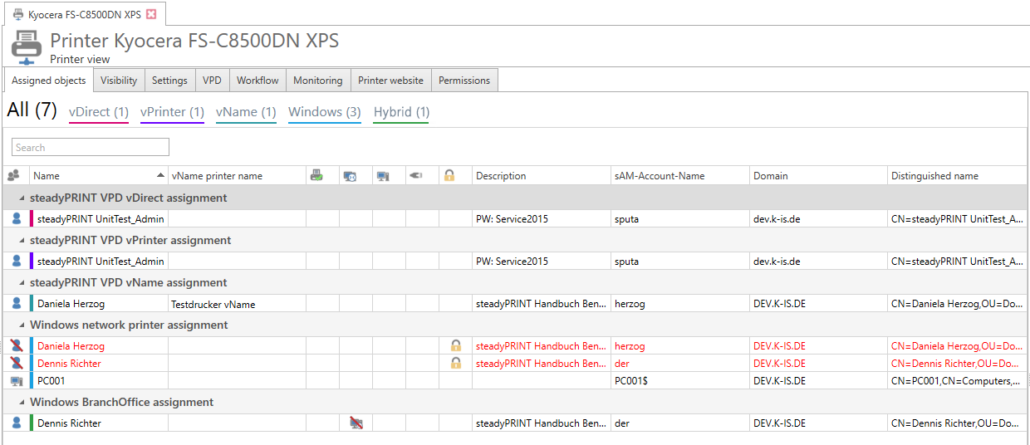Filter by Hybrid (1)
This screenshot has height=445, width=1030.
click(401, 112)
